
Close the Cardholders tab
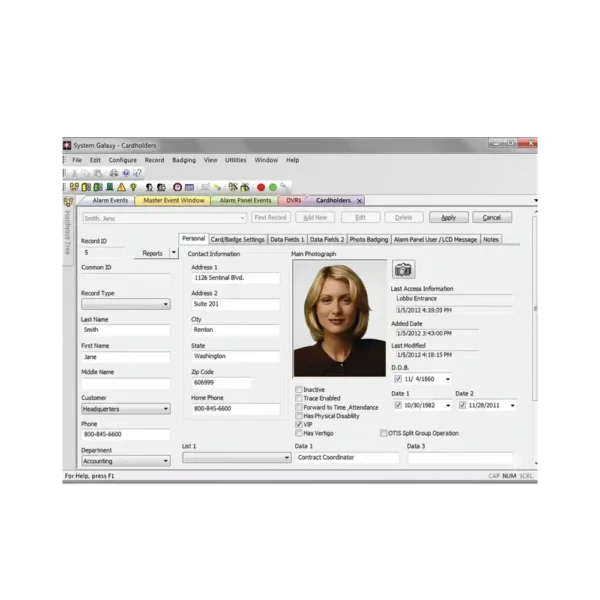(359, 201)
